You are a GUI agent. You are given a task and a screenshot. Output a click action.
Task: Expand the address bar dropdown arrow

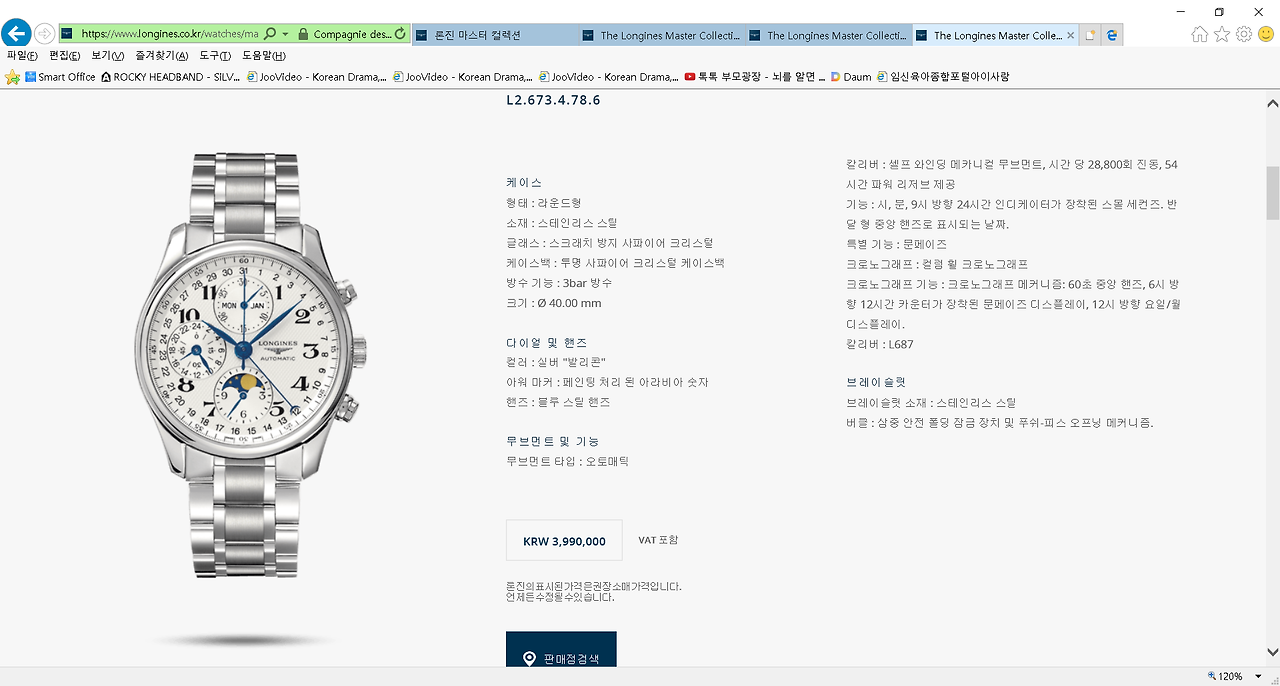[286, 34]
